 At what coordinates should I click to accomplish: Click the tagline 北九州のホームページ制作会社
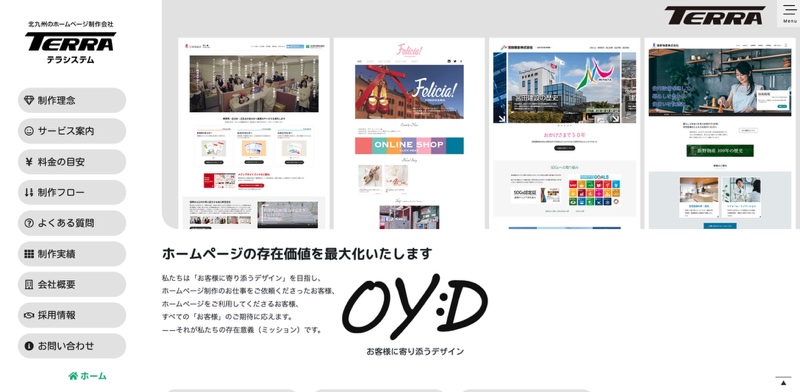point(70,24)
